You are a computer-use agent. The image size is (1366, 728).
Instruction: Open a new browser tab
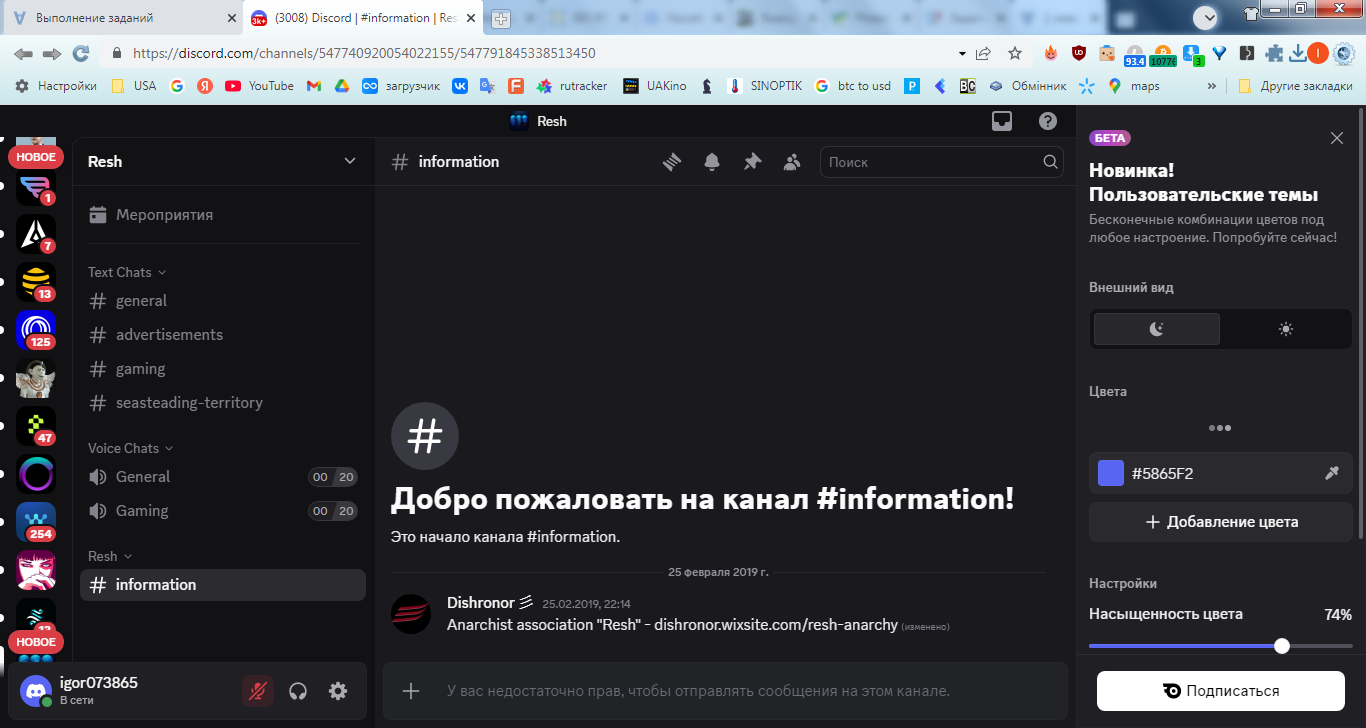[501, 19]
